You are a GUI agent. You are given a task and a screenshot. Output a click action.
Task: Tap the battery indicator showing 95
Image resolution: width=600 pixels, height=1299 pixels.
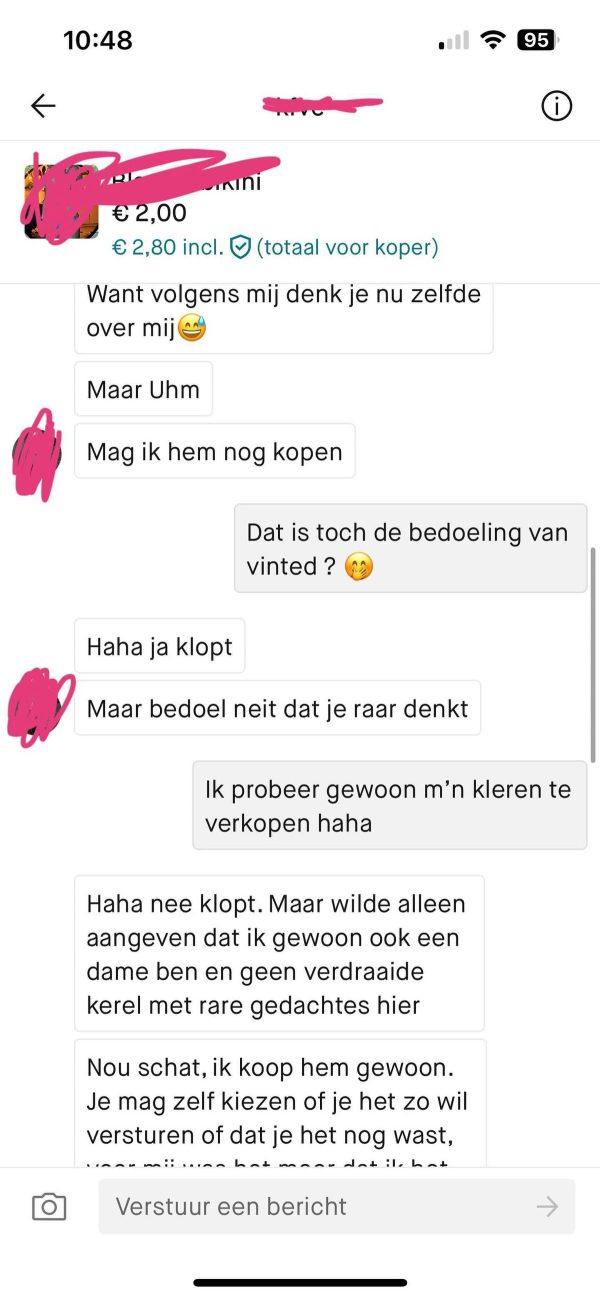click(x=537, y=40)
